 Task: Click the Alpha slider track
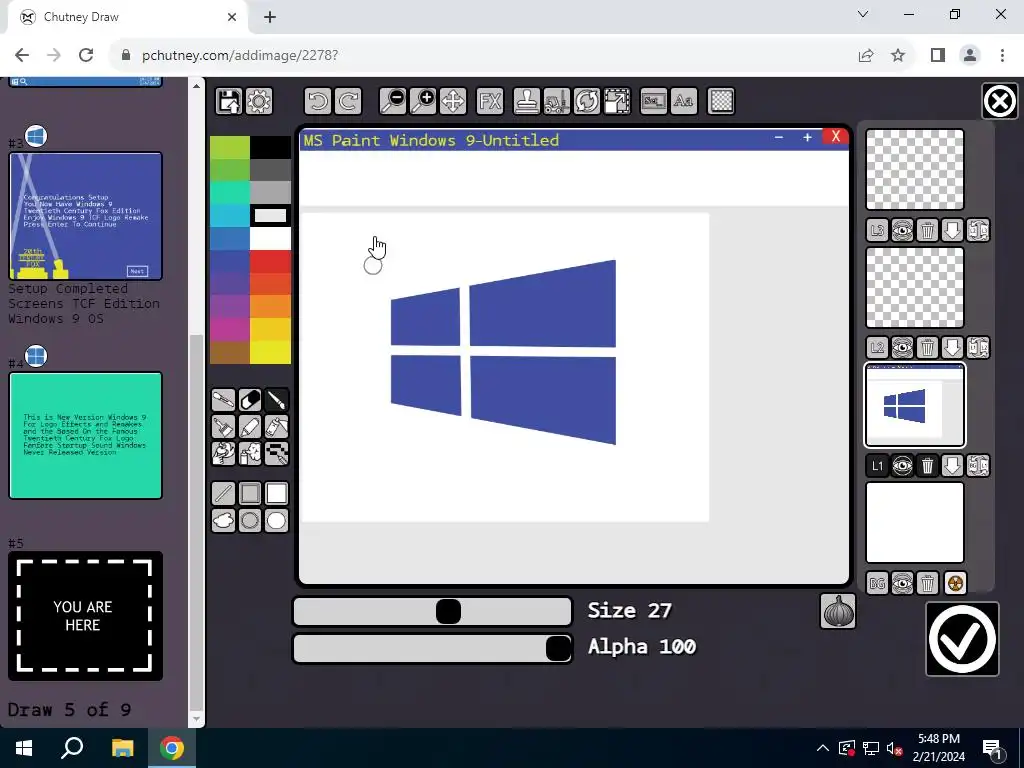tap(432, 648)
